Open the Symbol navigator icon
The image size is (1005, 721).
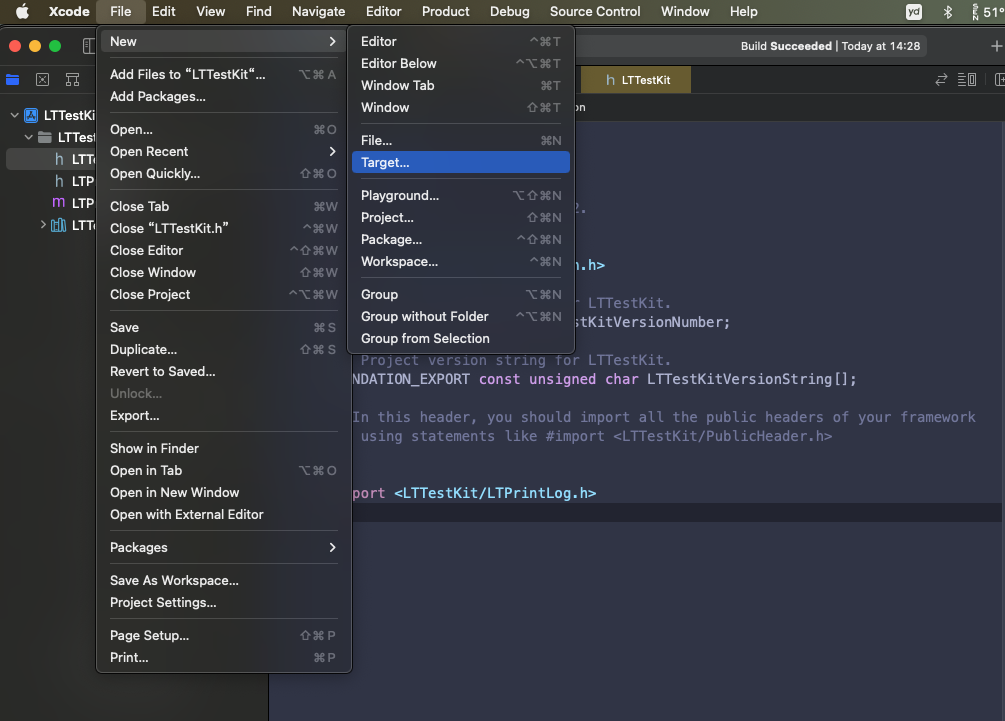click(72, 79)
